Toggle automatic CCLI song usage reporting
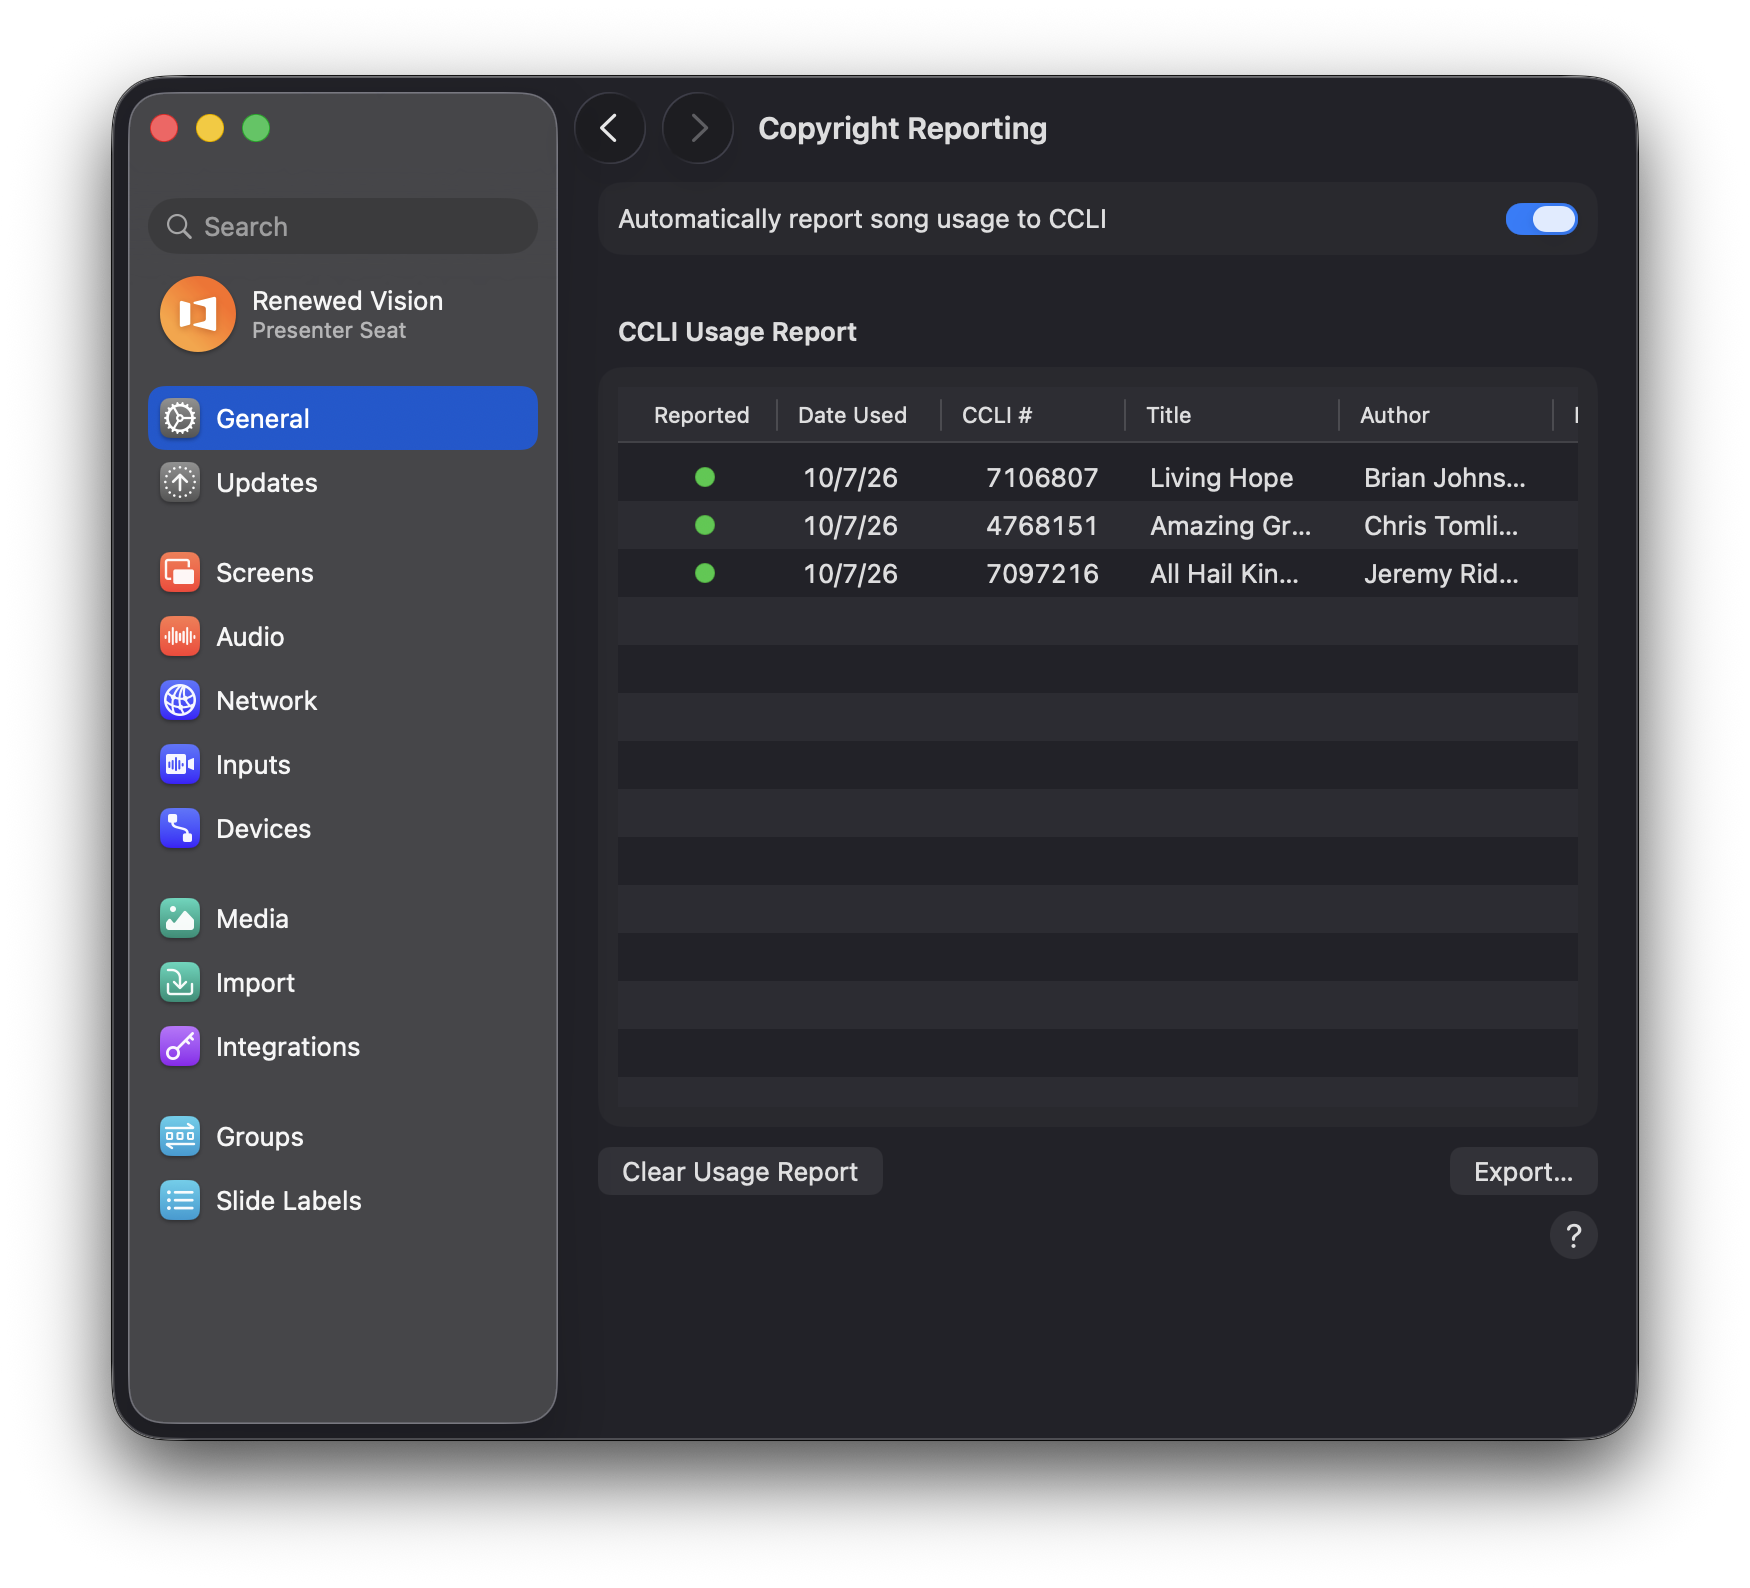 1541,219
